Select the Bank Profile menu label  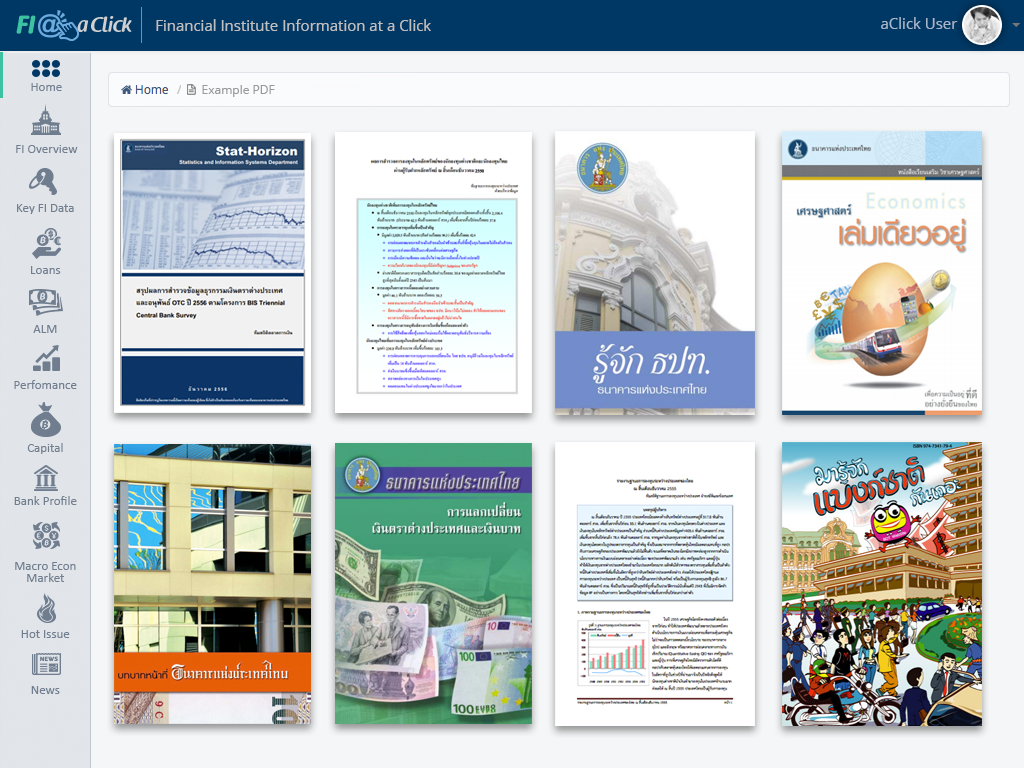(x=45, y=501)
